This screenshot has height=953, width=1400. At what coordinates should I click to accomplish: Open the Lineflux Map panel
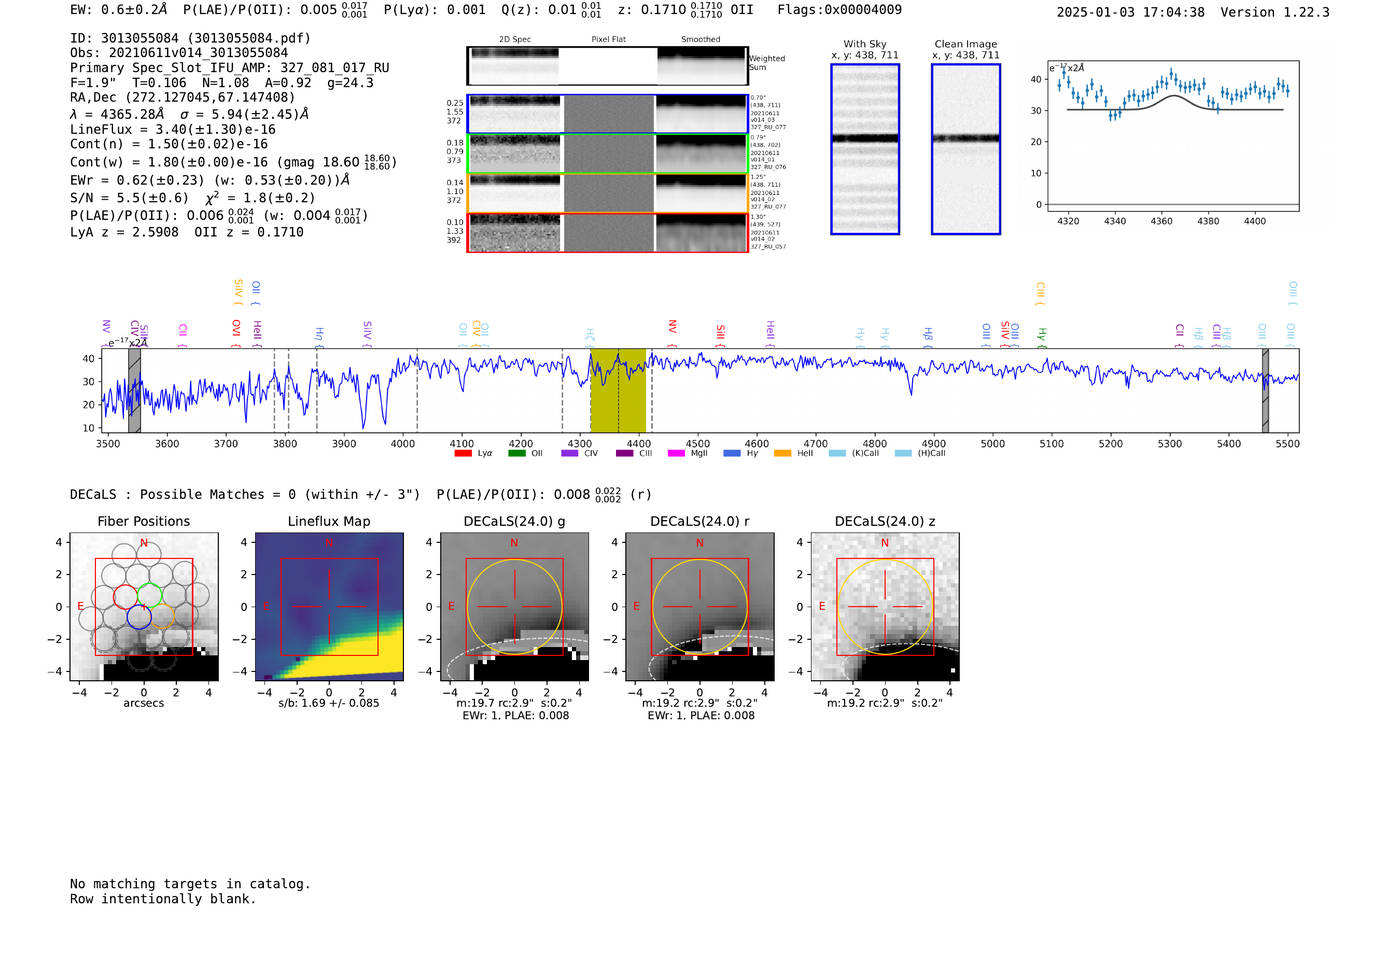329,607
